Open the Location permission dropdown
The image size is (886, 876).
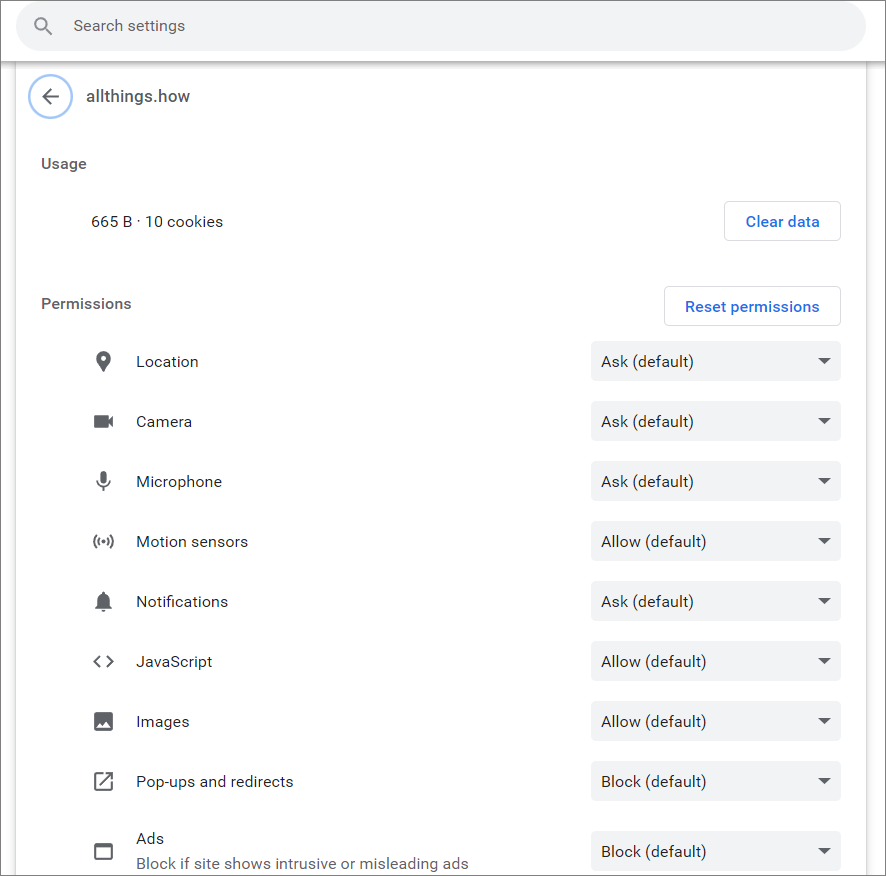[x=716, y=361]
